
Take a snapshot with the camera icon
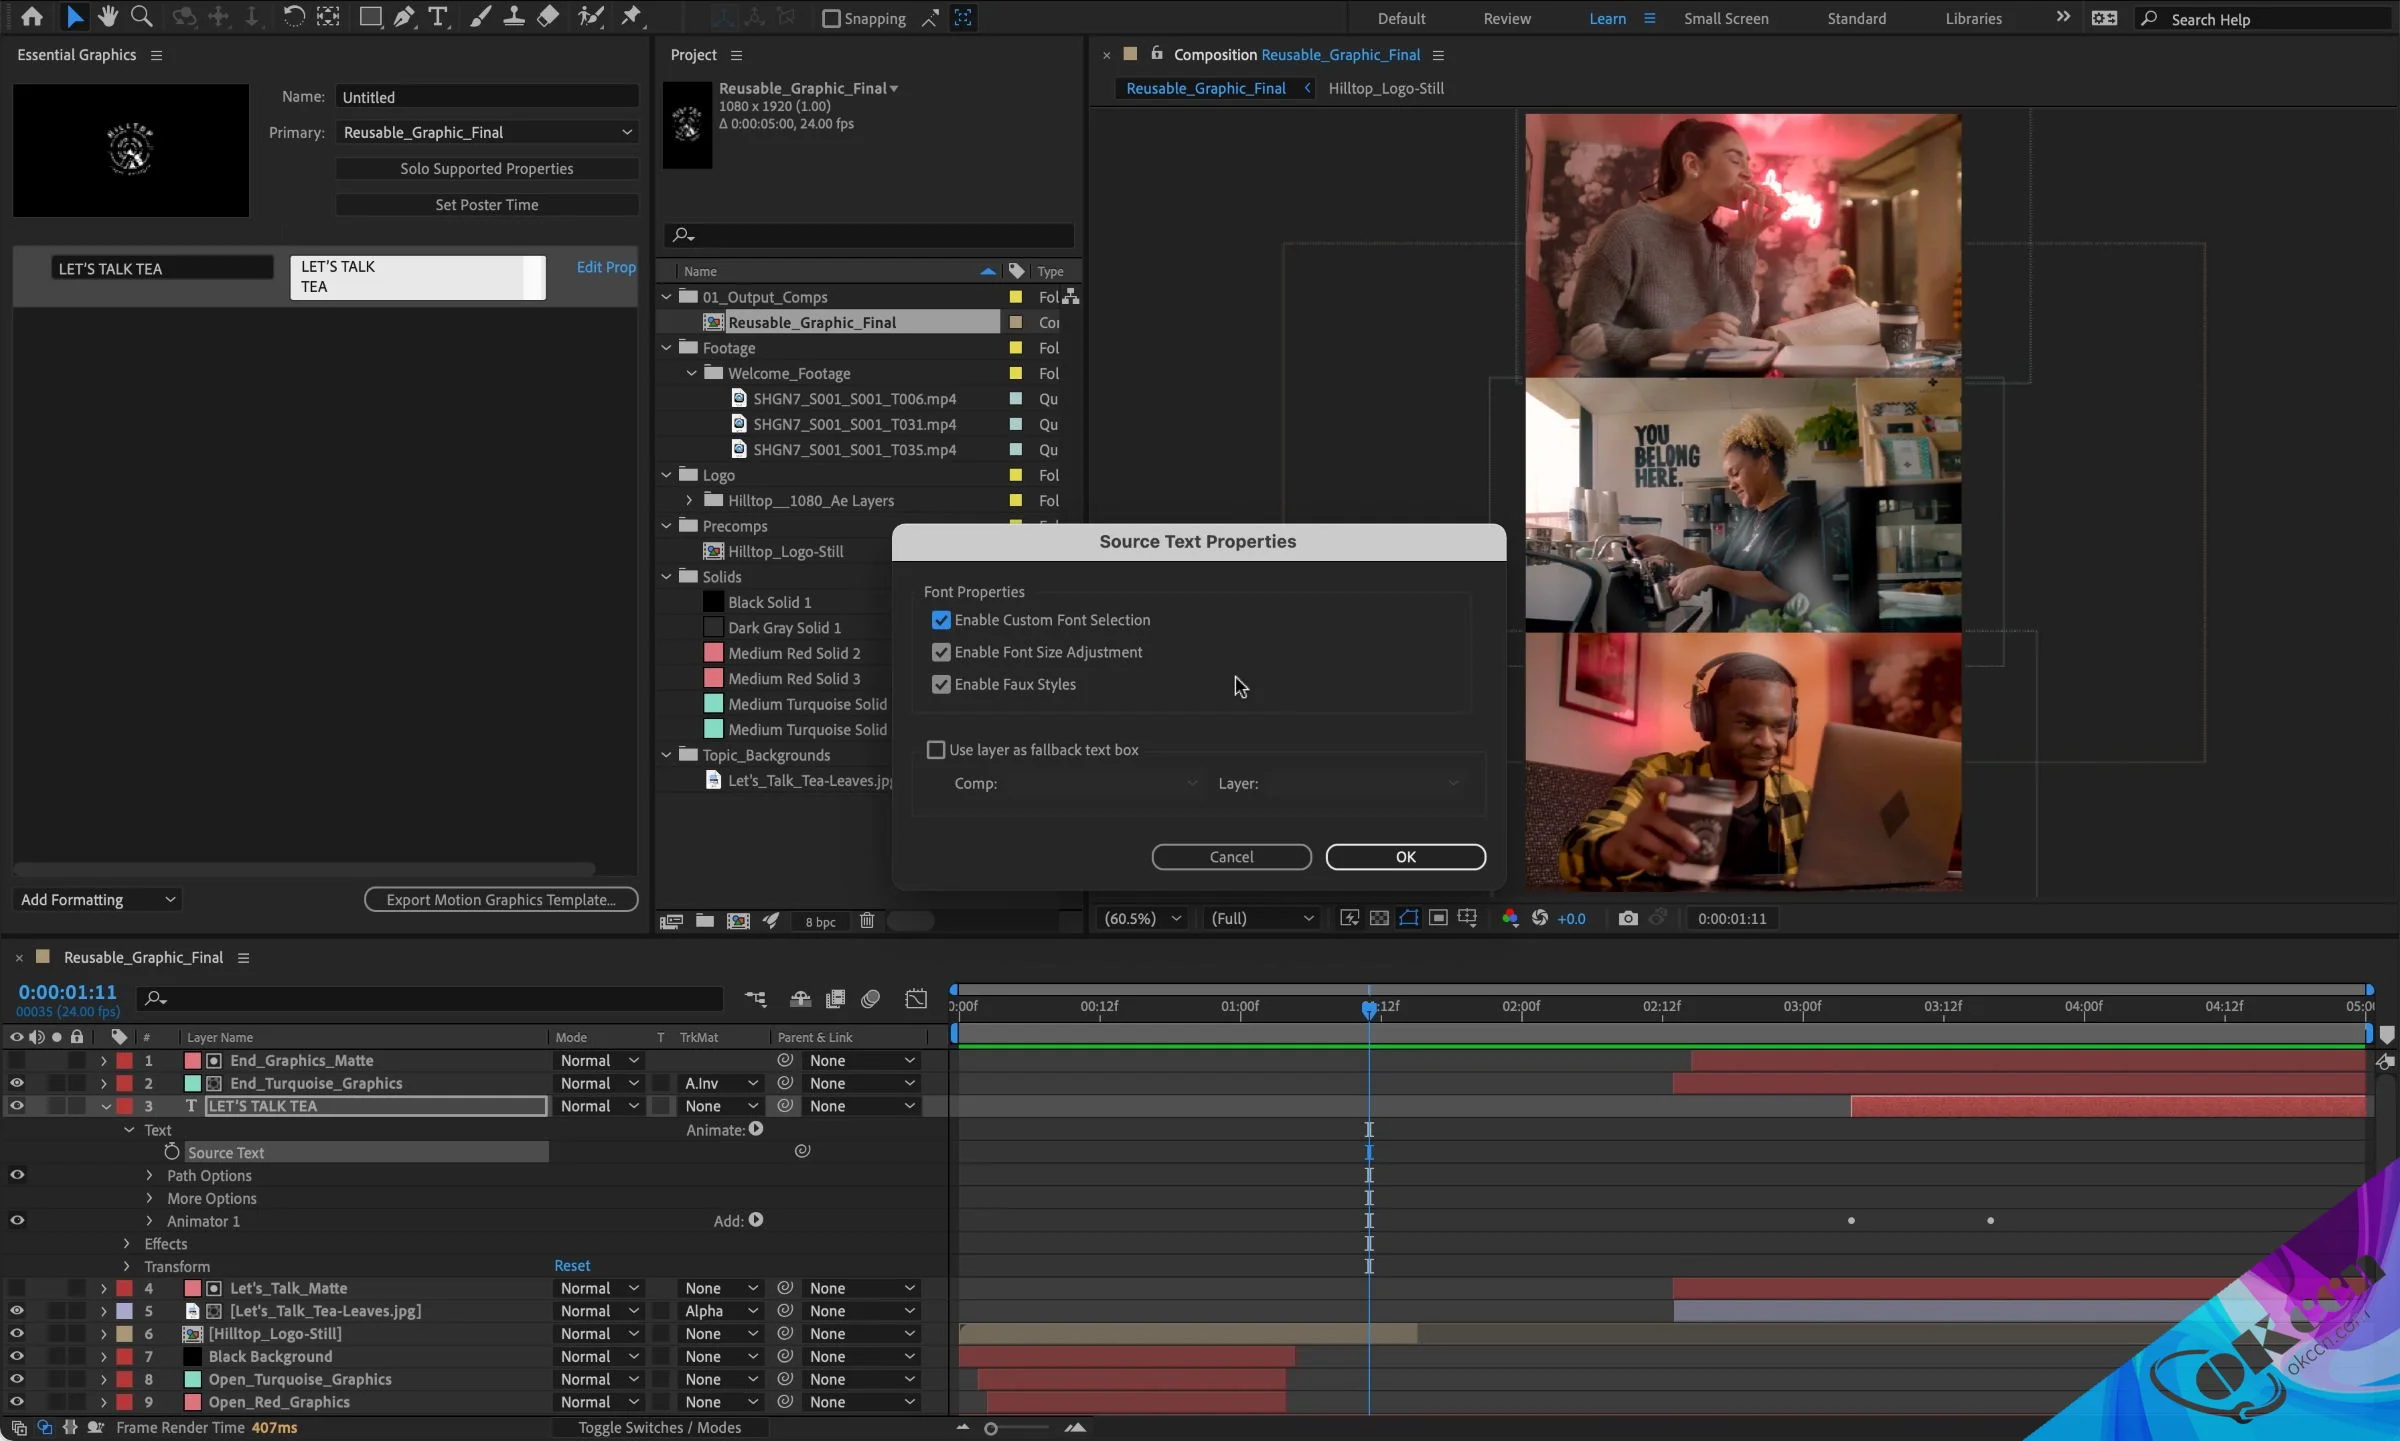(1628, 918)
